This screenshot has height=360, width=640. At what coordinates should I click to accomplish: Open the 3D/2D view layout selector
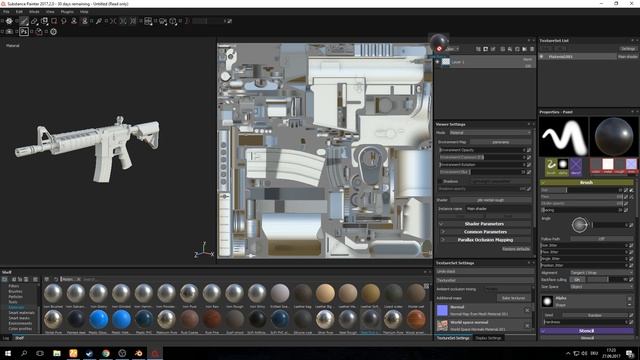[148, 21]
